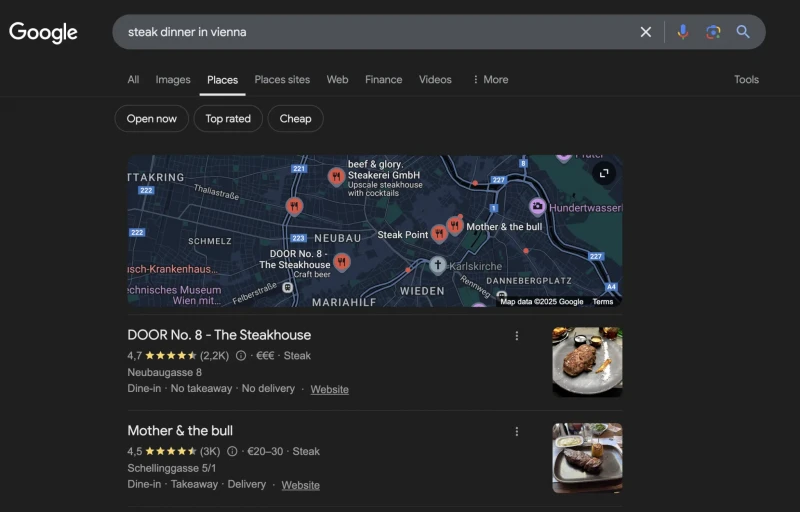The image size is (800, 512).
Task: Click the Neubaugasse 8 address text
Action: point(164,372)
